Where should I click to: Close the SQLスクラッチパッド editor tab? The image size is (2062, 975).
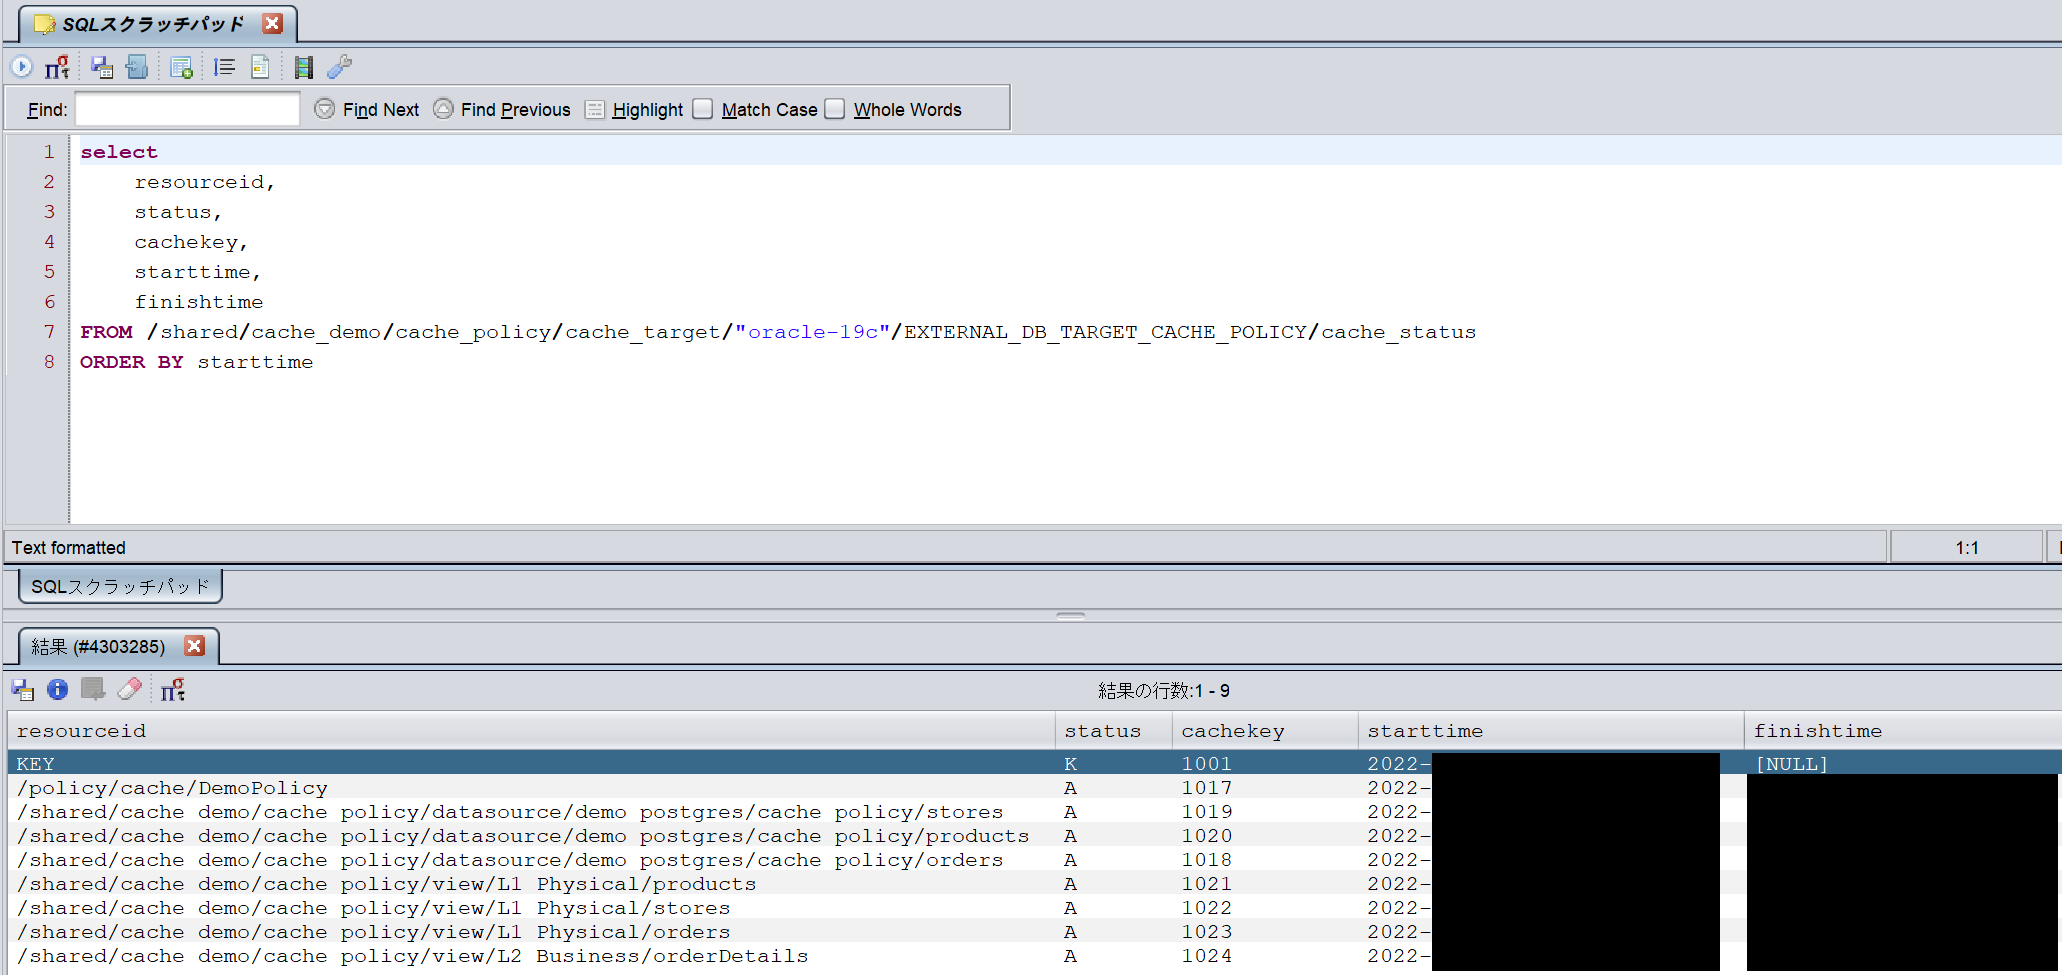click(x=272, y=23)
